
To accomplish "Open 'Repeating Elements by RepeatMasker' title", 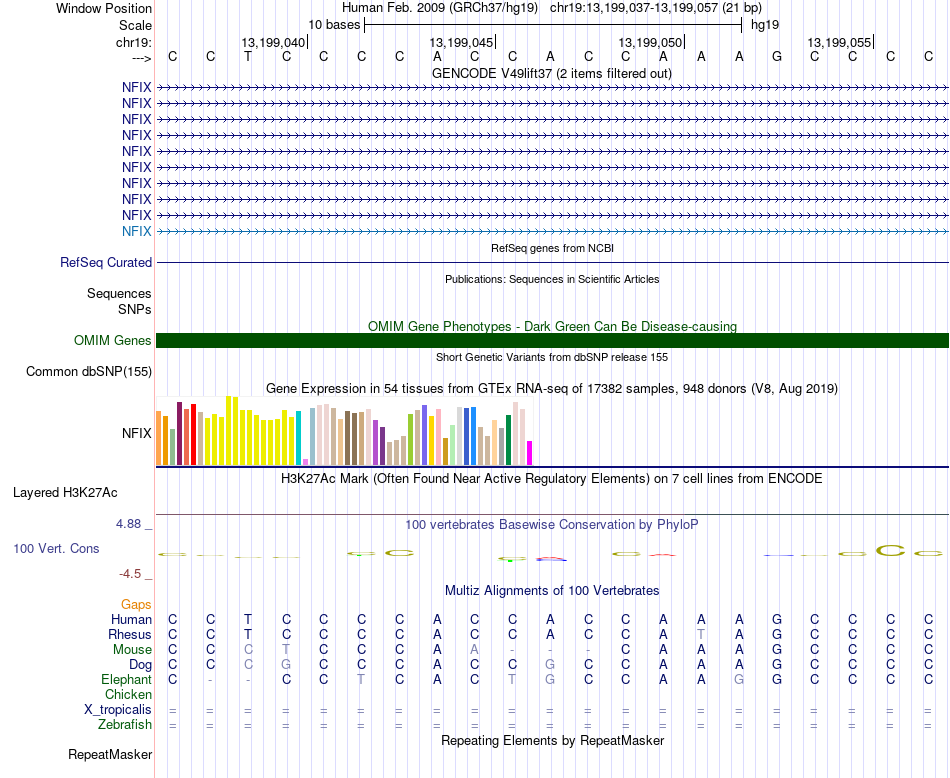I will (553, 740).
